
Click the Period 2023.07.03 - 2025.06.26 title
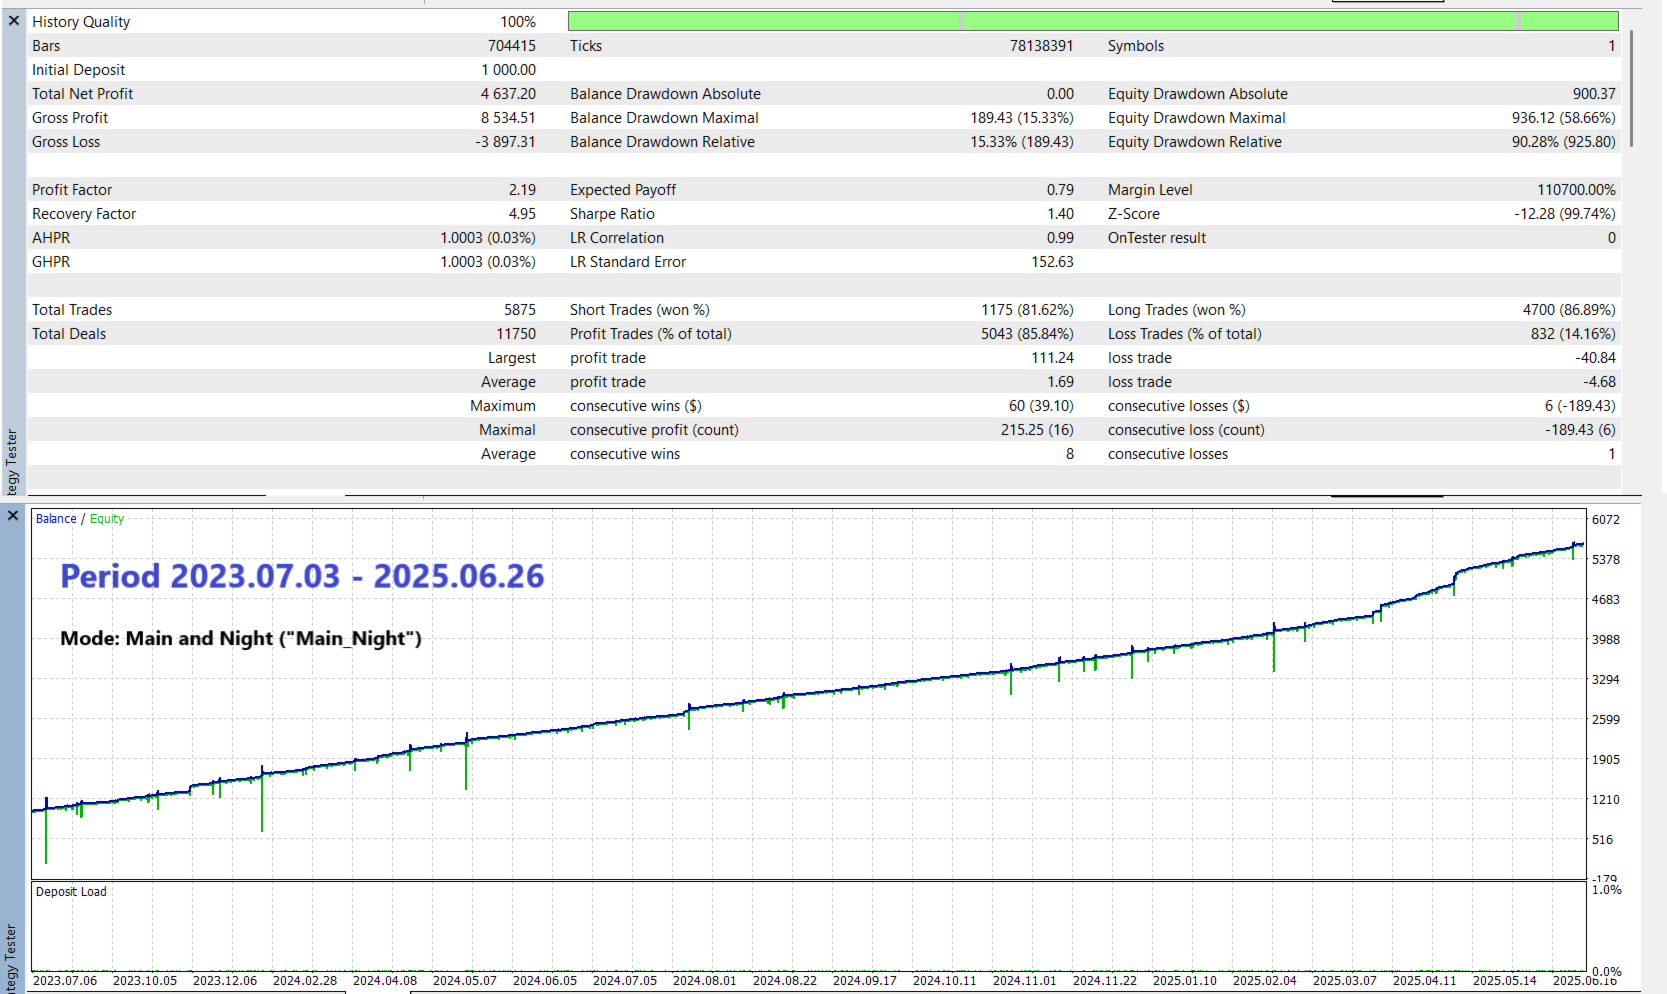[302, 576]
